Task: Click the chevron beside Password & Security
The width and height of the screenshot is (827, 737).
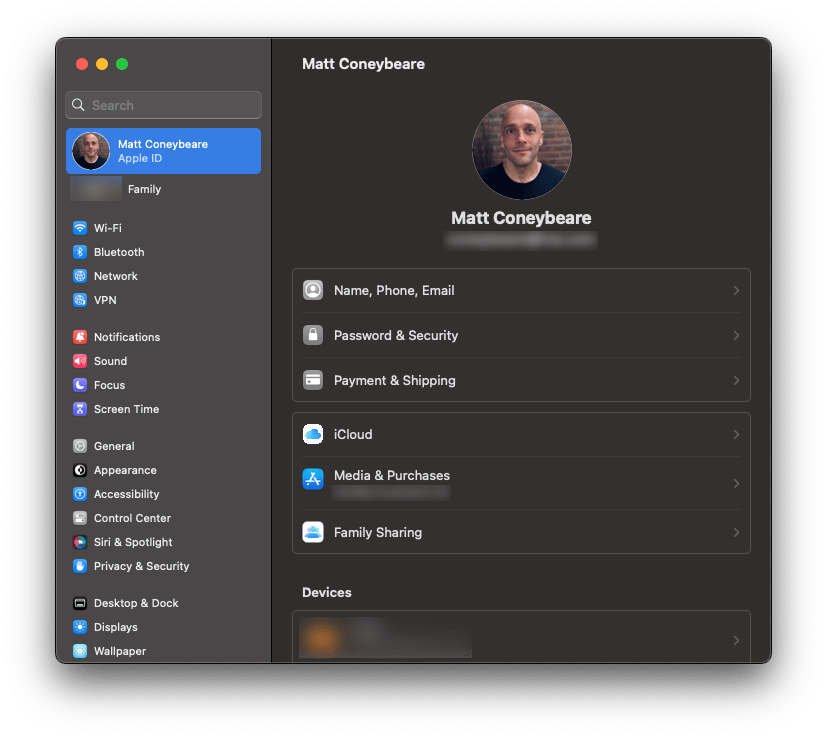Action: click(x=736, y=336)
